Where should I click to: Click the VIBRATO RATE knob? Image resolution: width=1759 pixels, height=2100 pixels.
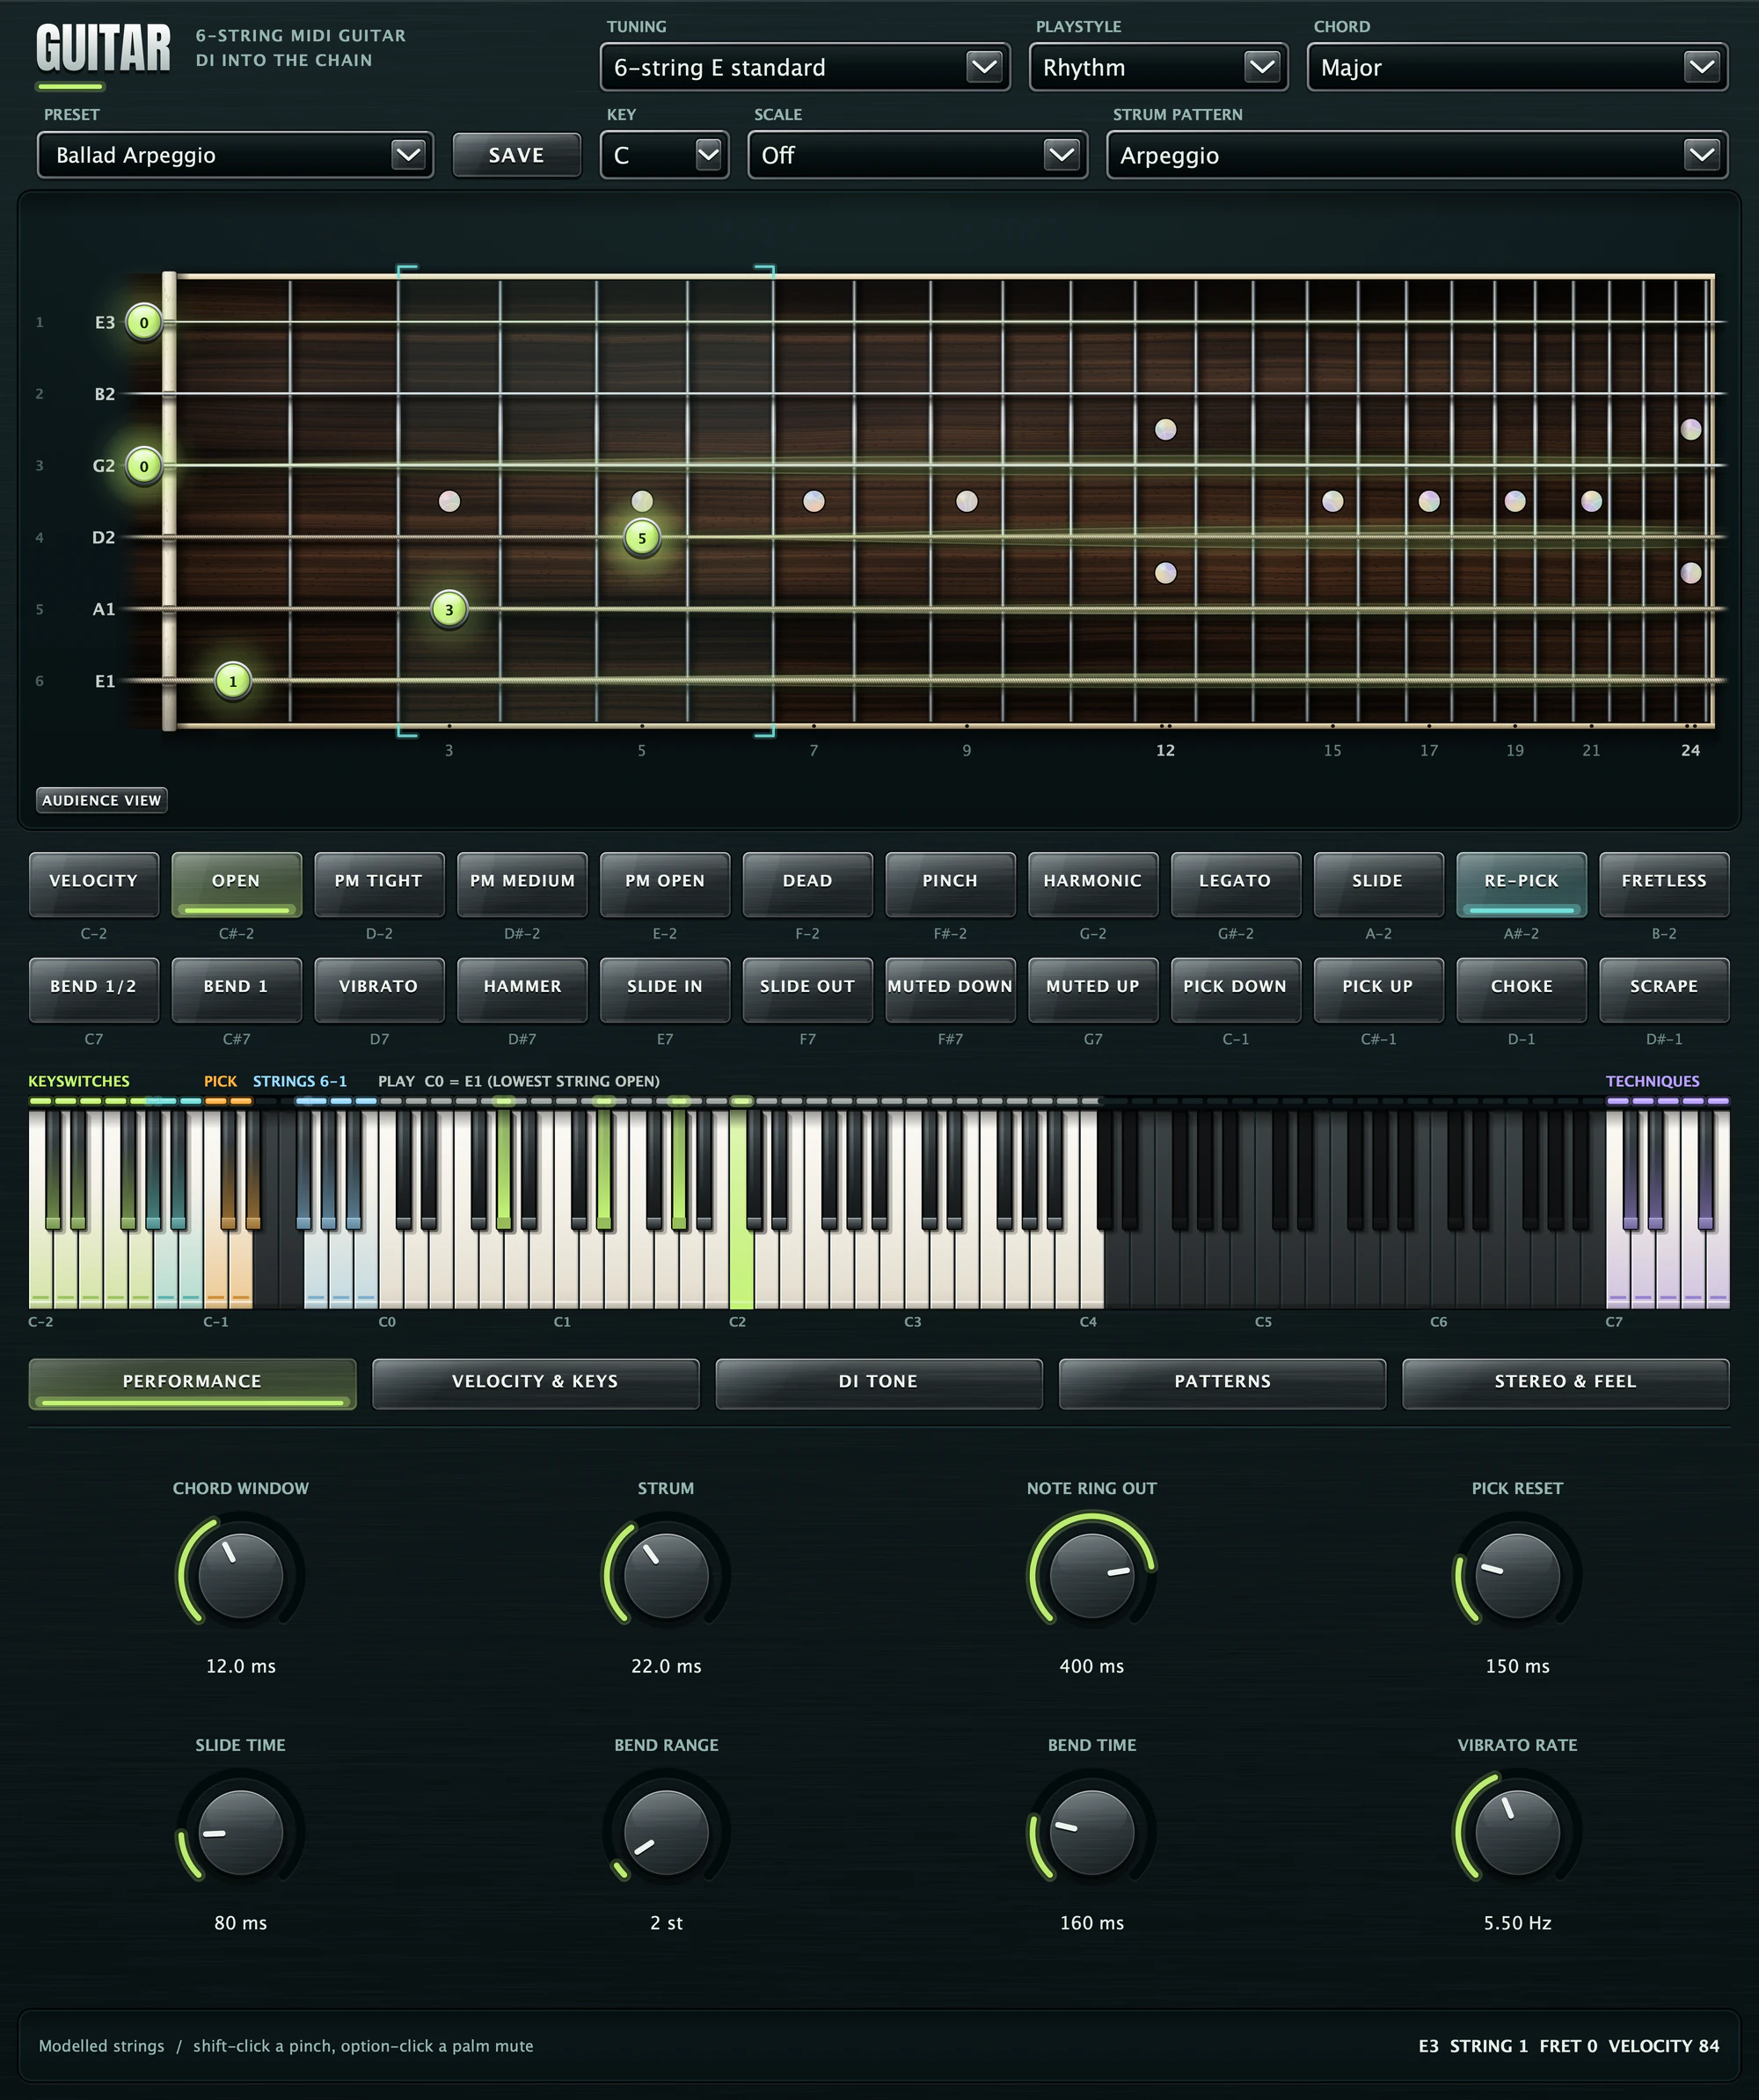1517,1832
